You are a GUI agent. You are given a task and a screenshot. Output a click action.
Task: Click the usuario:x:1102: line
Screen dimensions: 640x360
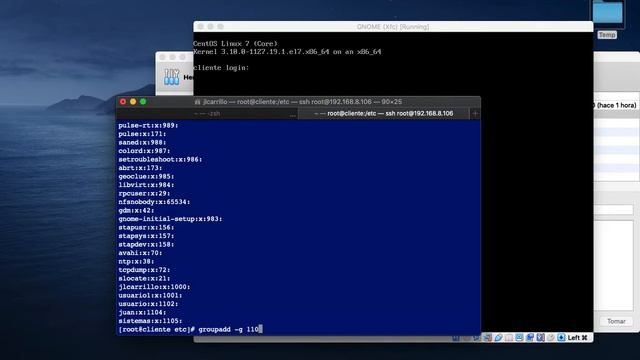(x=148, y=304)
